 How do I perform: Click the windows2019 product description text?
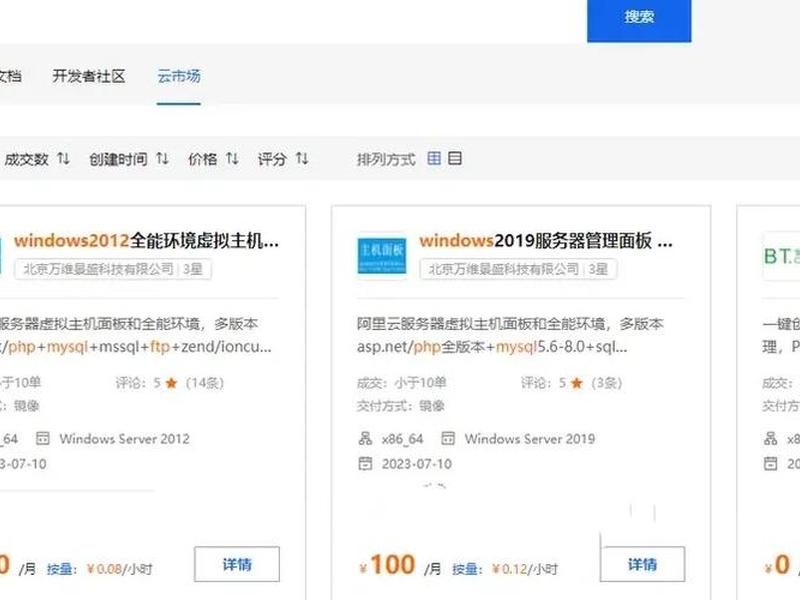510,335
